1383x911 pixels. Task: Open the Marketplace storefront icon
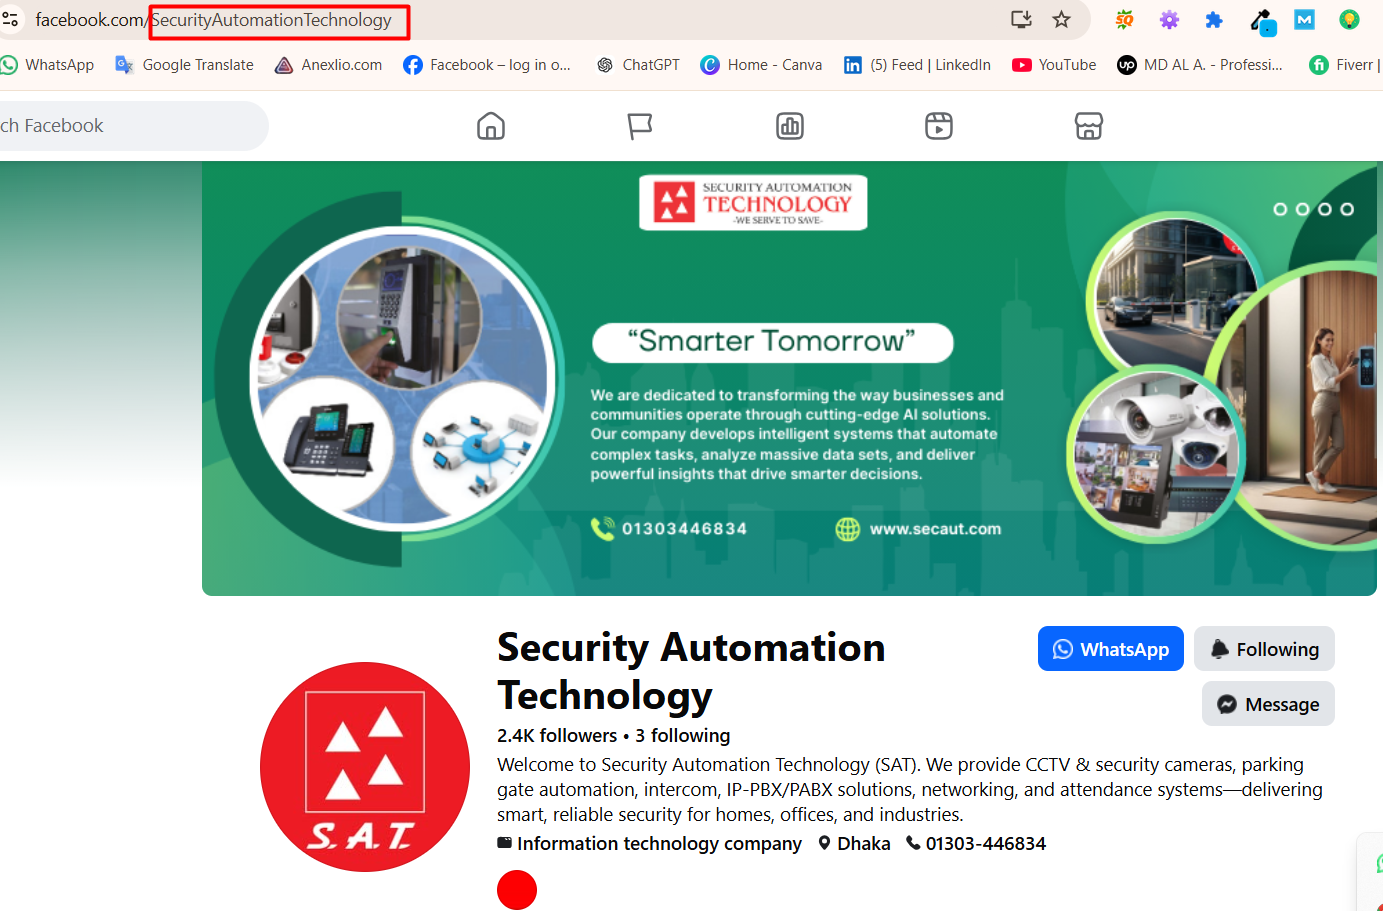1088,126
